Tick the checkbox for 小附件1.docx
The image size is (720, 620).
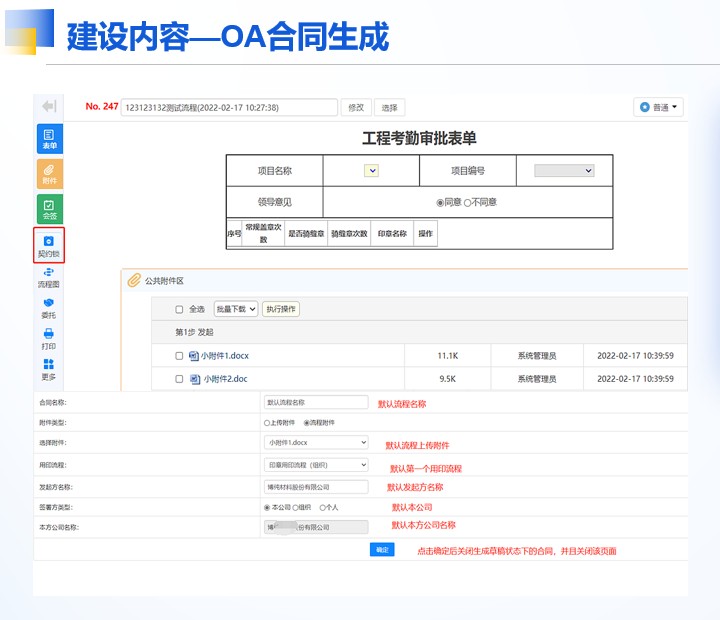click(x=179, y=355)
